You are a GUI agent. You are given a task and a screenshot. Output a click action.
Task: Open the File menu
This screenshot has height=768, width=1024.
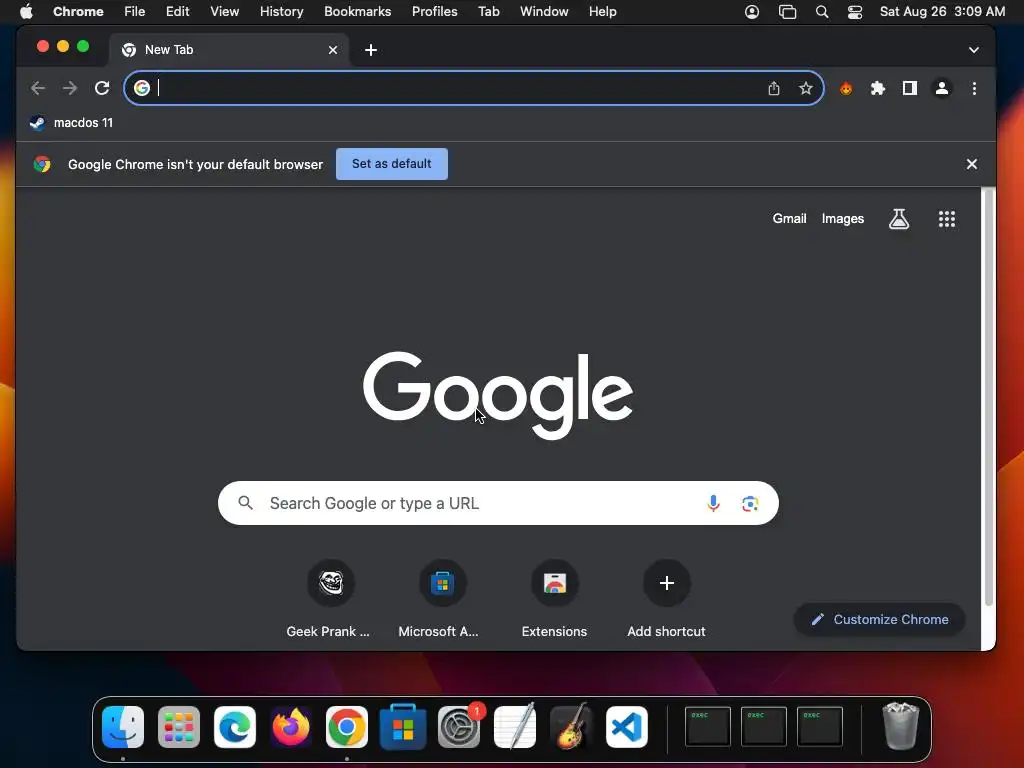[135, 12]
